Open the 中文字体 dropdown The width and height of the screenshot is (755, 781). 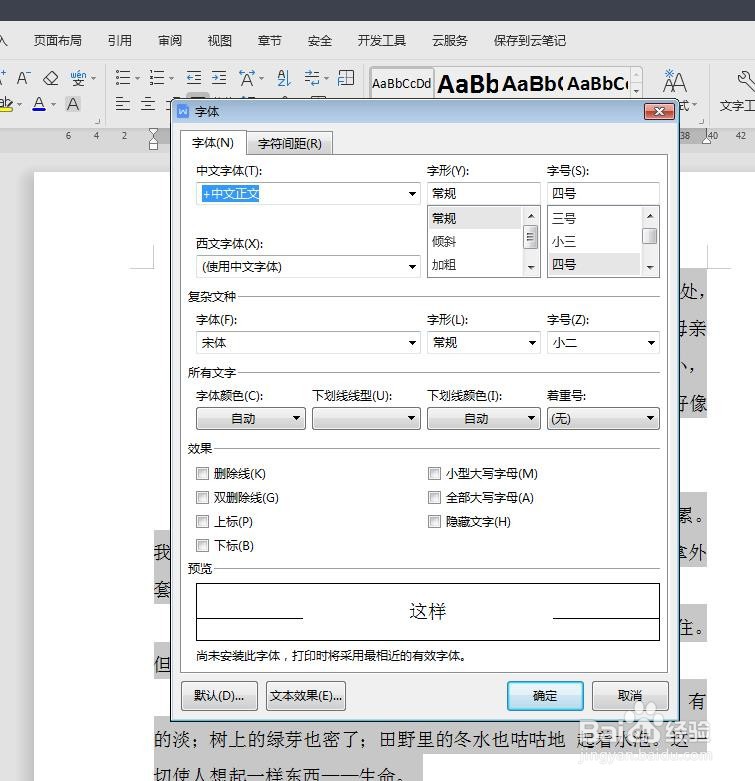tap(412, 194)
